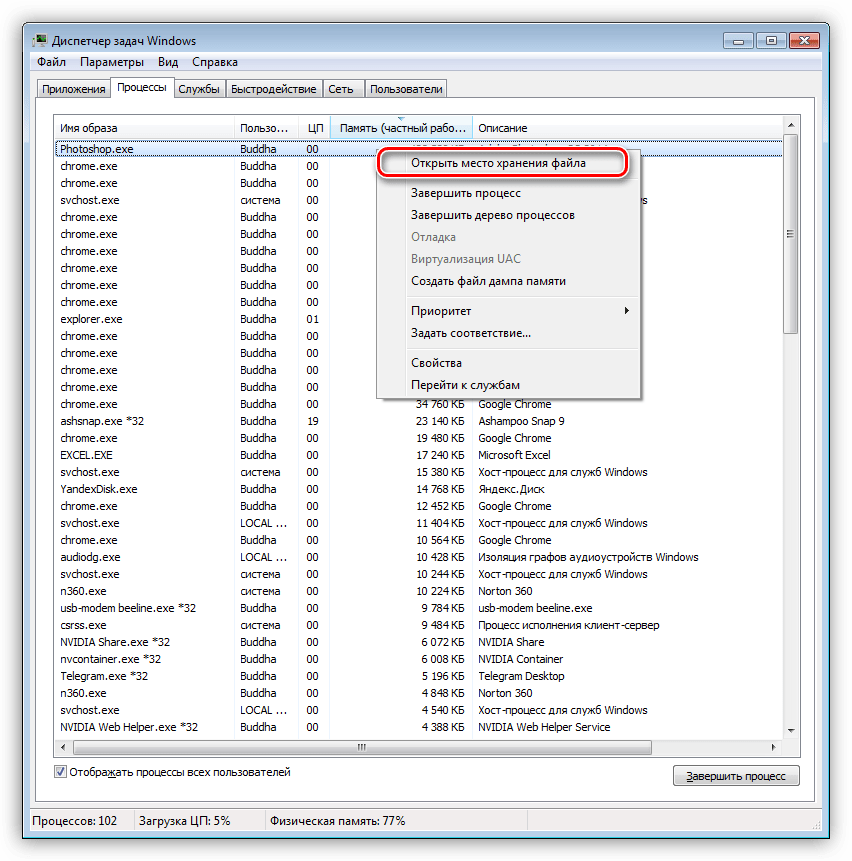This screenshot has width=852, height=861.
Task: Choose Завершить дерево процессов
Action: click(x=508, y=215)
